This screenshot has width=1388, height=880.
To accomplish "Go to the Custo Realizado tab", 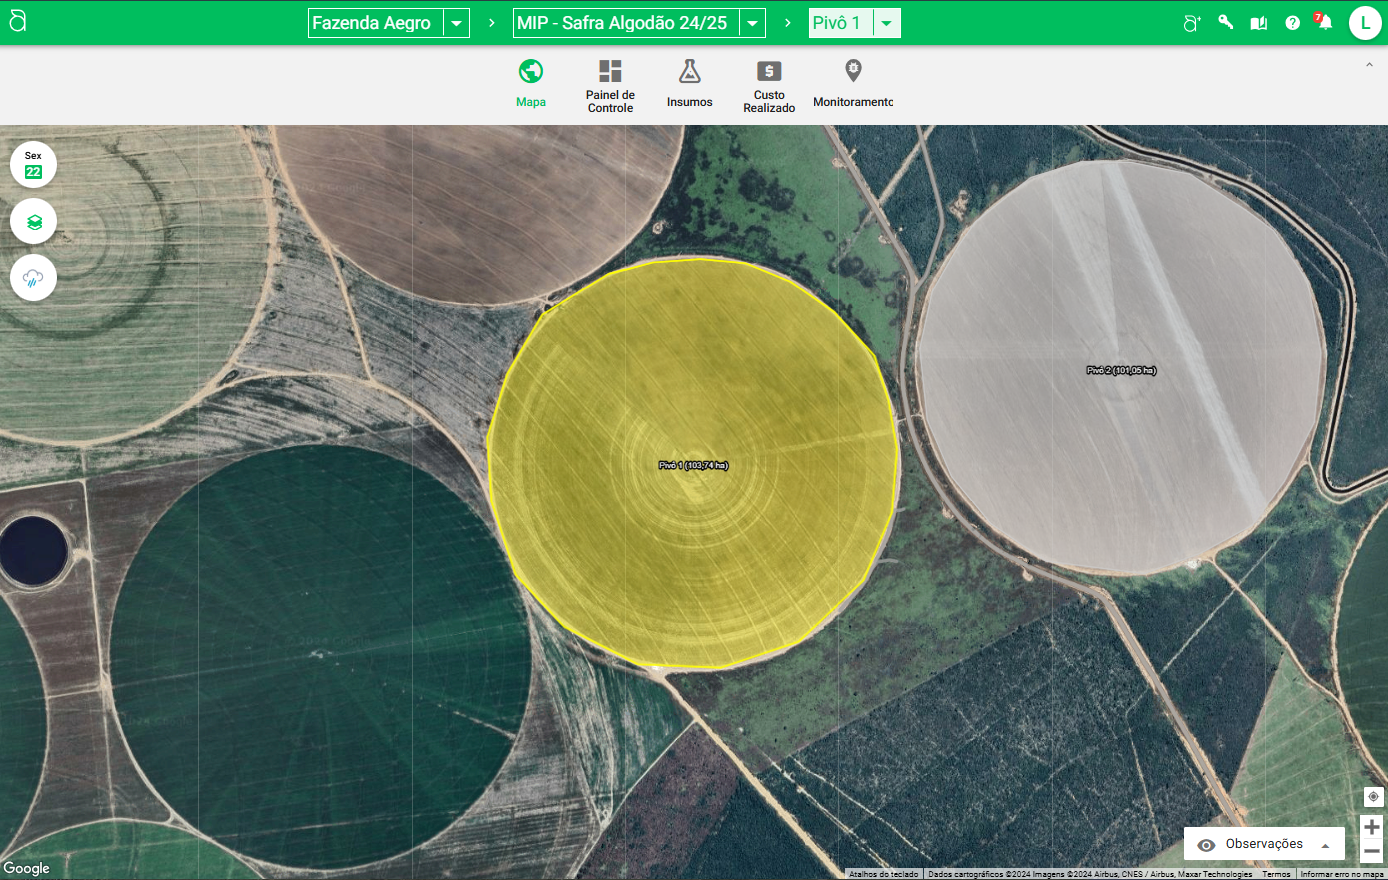I will (x=769, y=85).
